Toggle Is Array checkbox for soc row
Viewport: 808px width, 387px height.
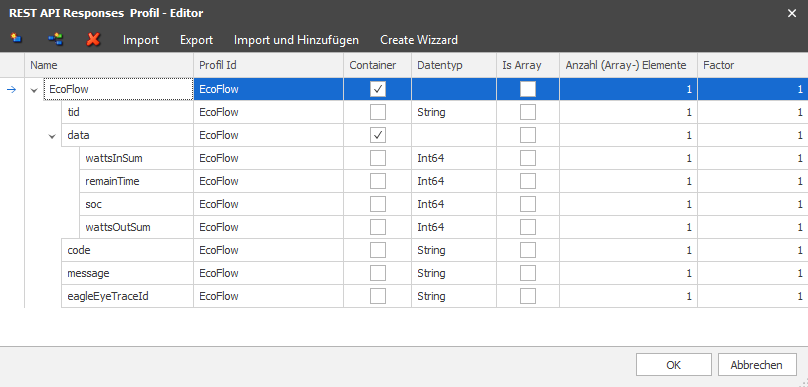[x=528, y=204]
